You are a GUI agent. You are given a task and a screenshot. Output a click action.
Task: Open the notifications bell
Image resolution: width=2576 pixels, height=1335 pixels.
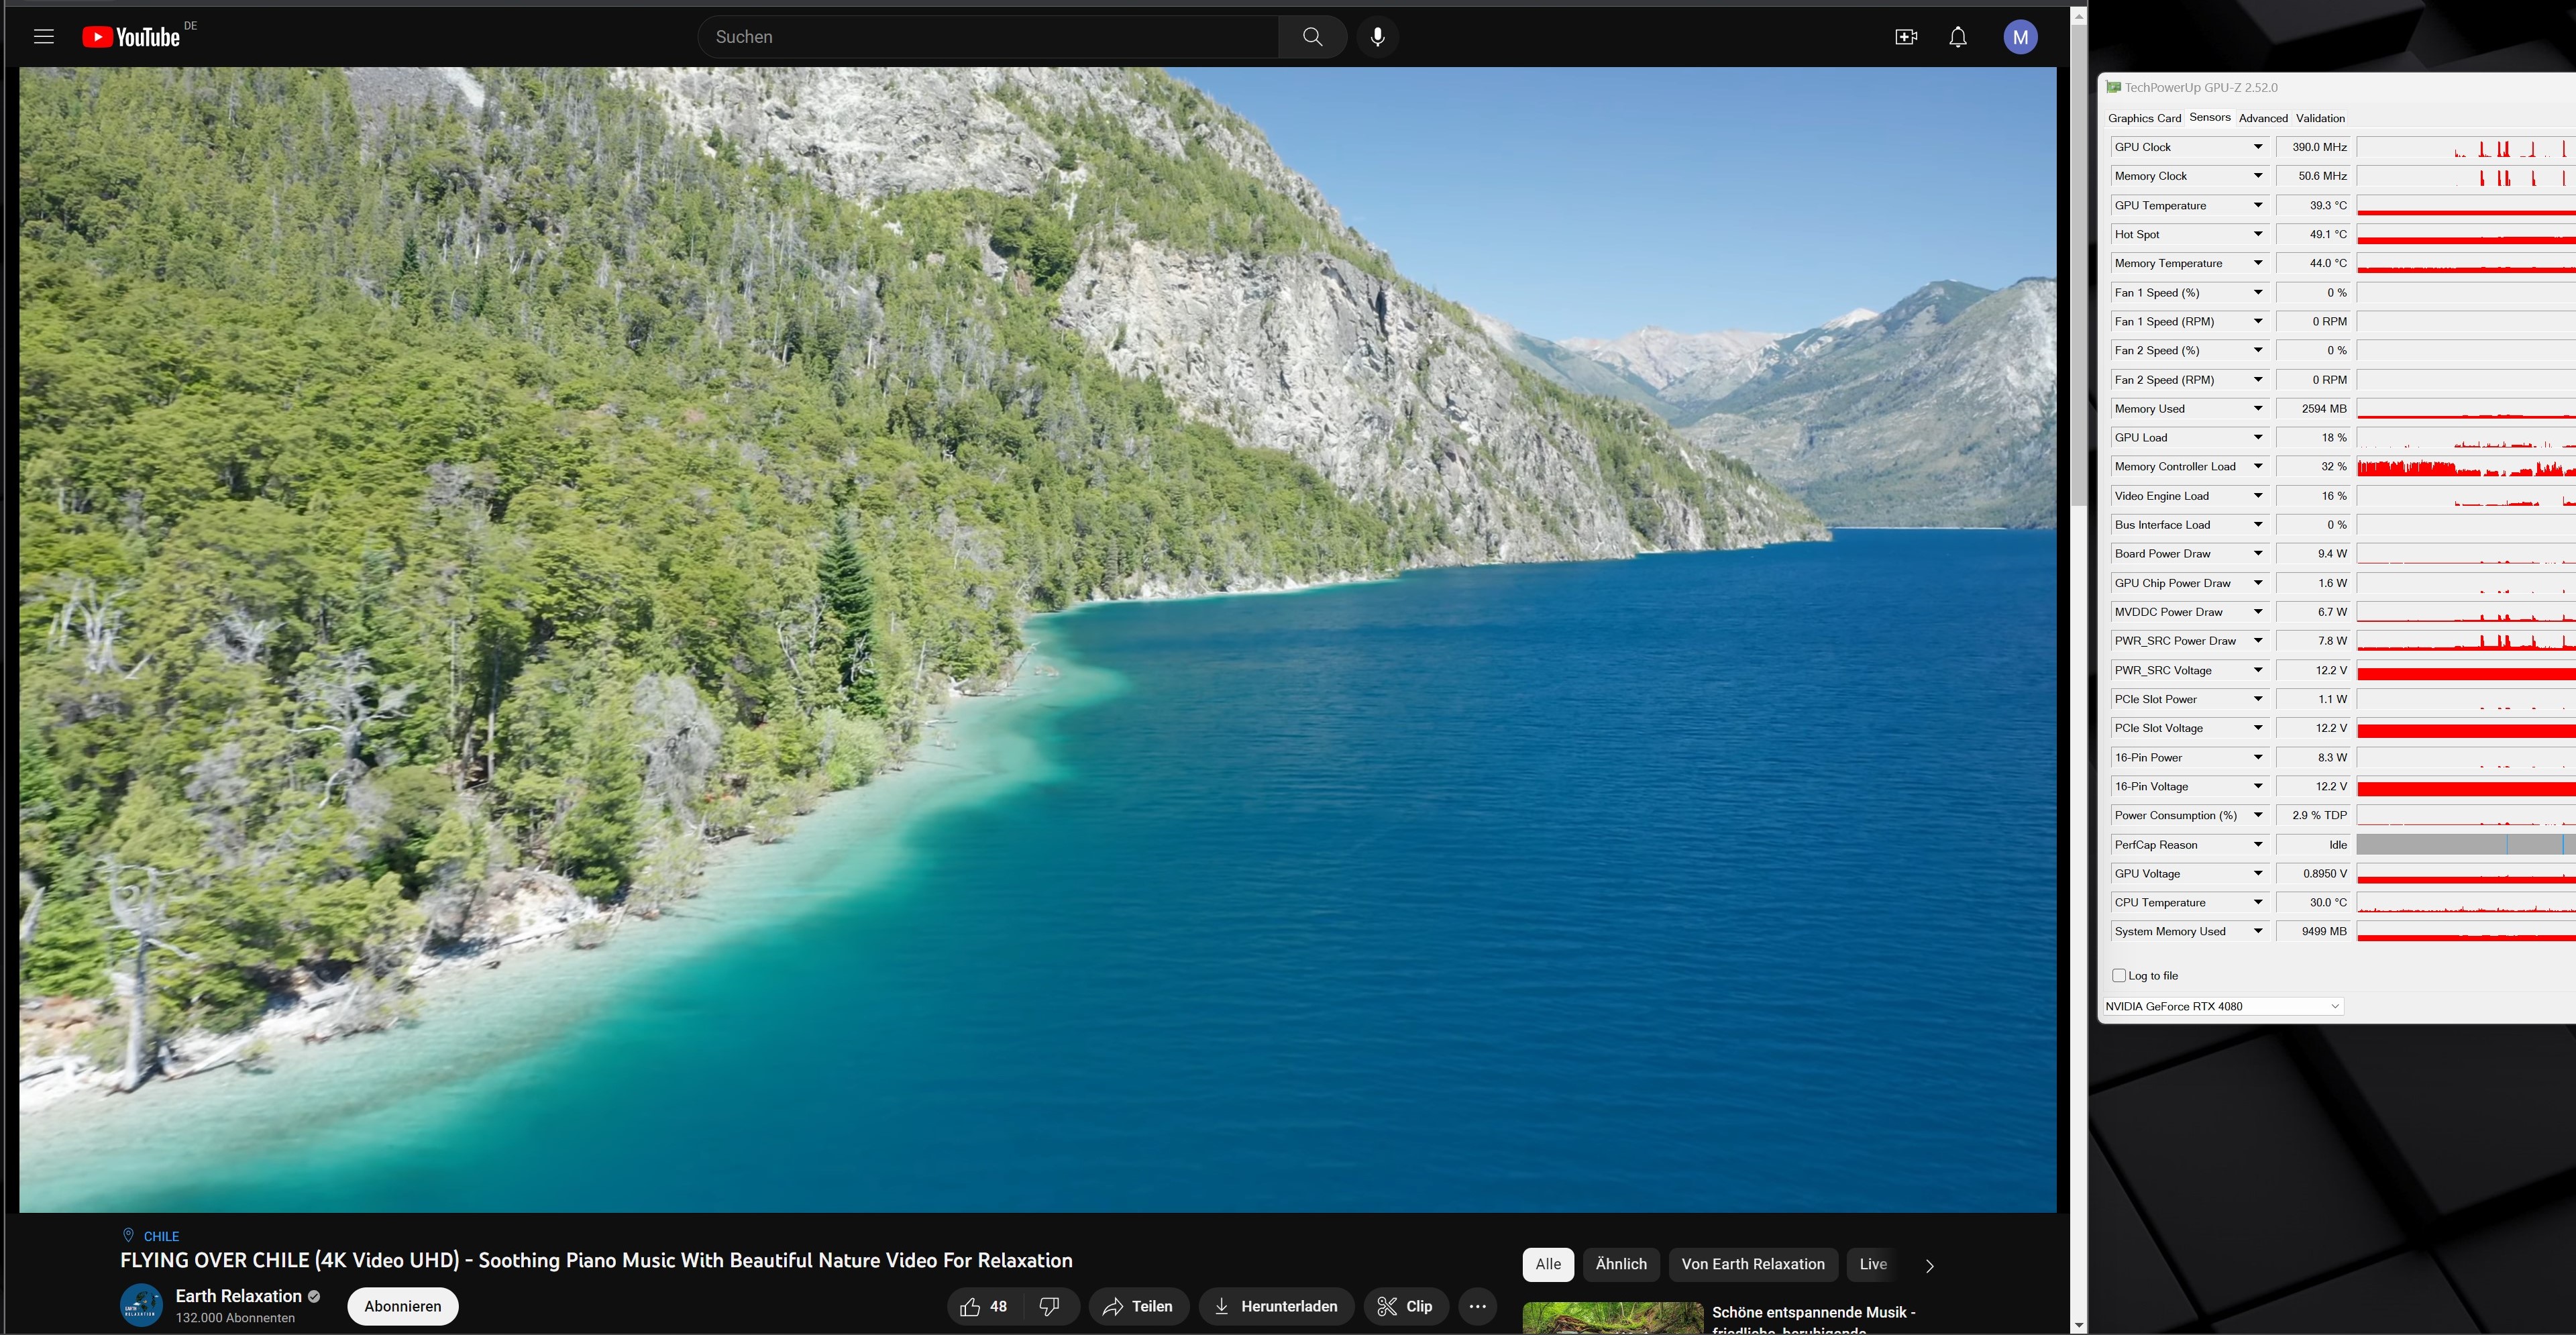[x=1957, y=37]
